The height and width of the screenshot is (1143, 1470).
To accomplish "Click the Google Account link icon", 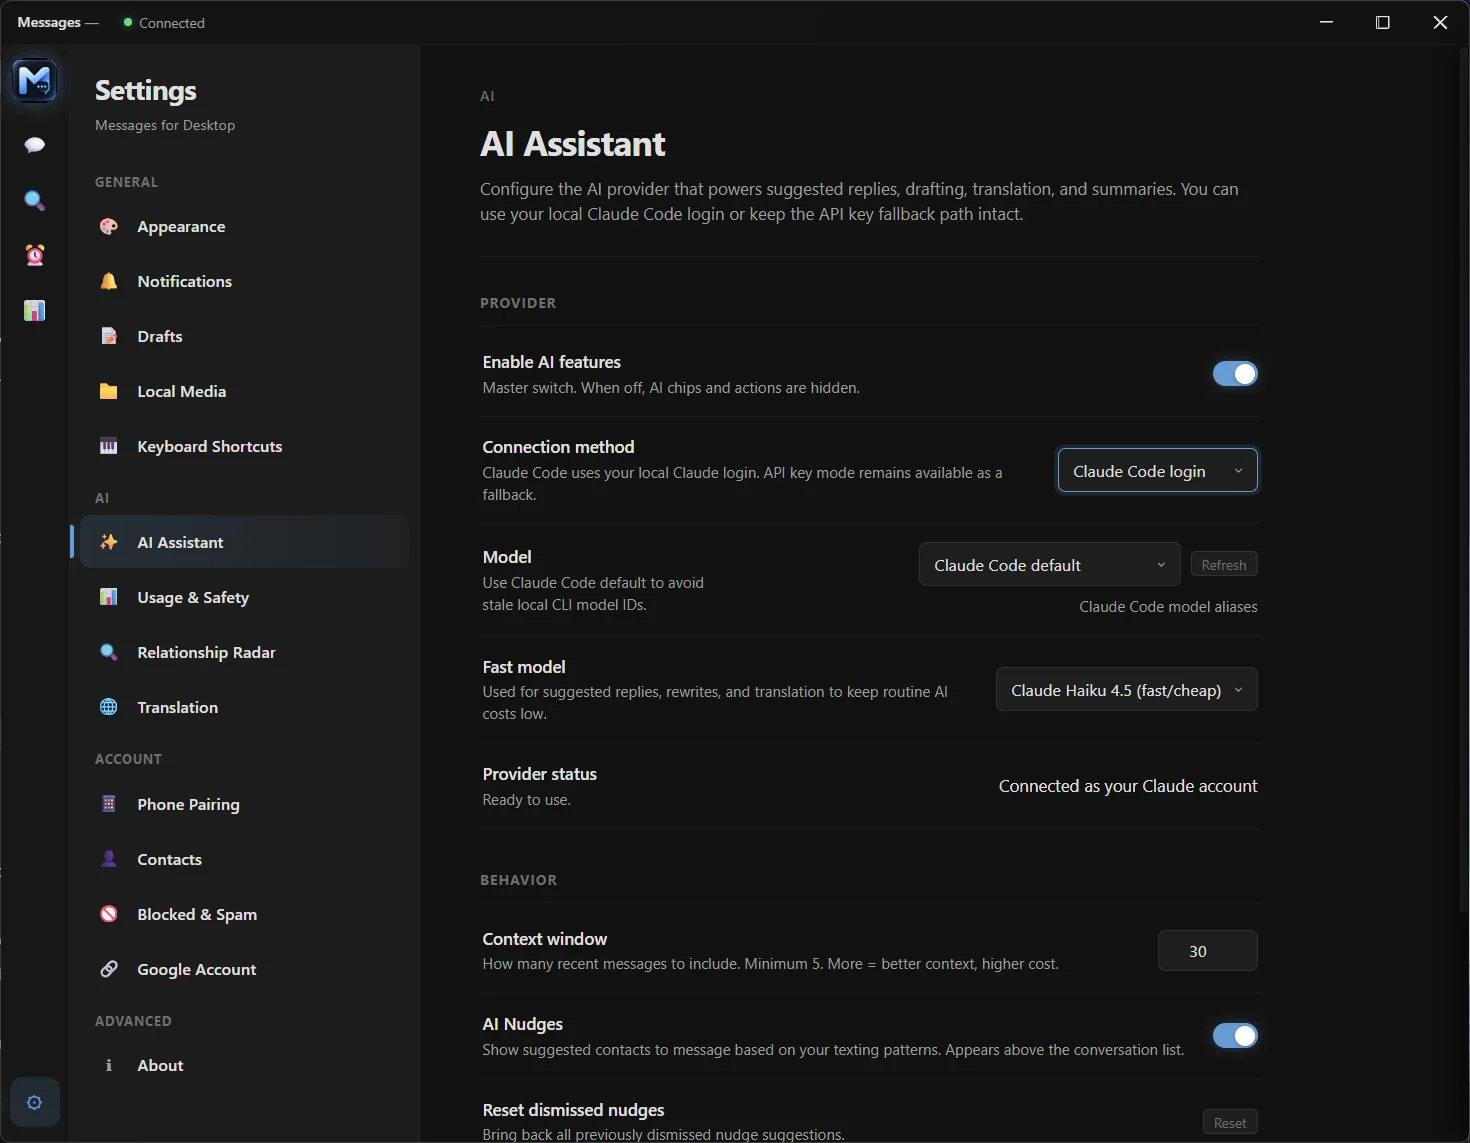I will [109, 969].
